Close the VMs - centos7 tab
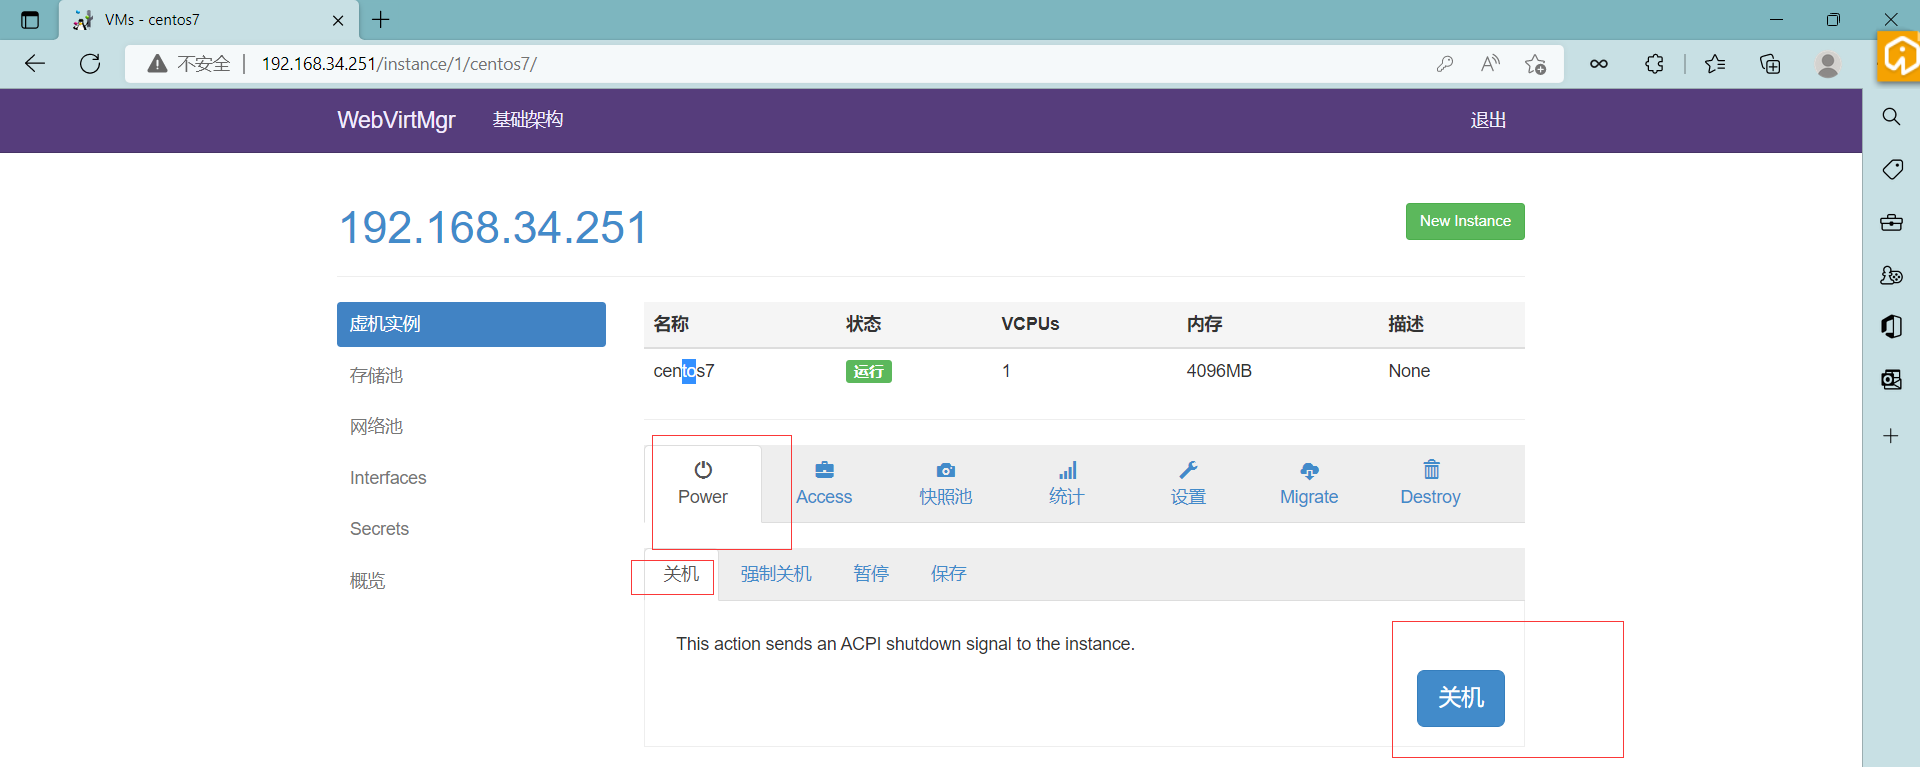The width and height of the screenshot is (1920, 767). (338, 20)
